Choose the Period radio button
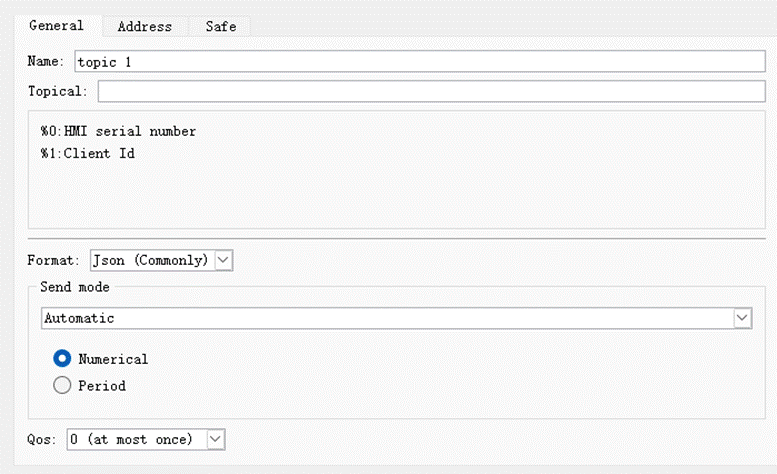Viewport: 777px width, 474px height. (62, 385)
